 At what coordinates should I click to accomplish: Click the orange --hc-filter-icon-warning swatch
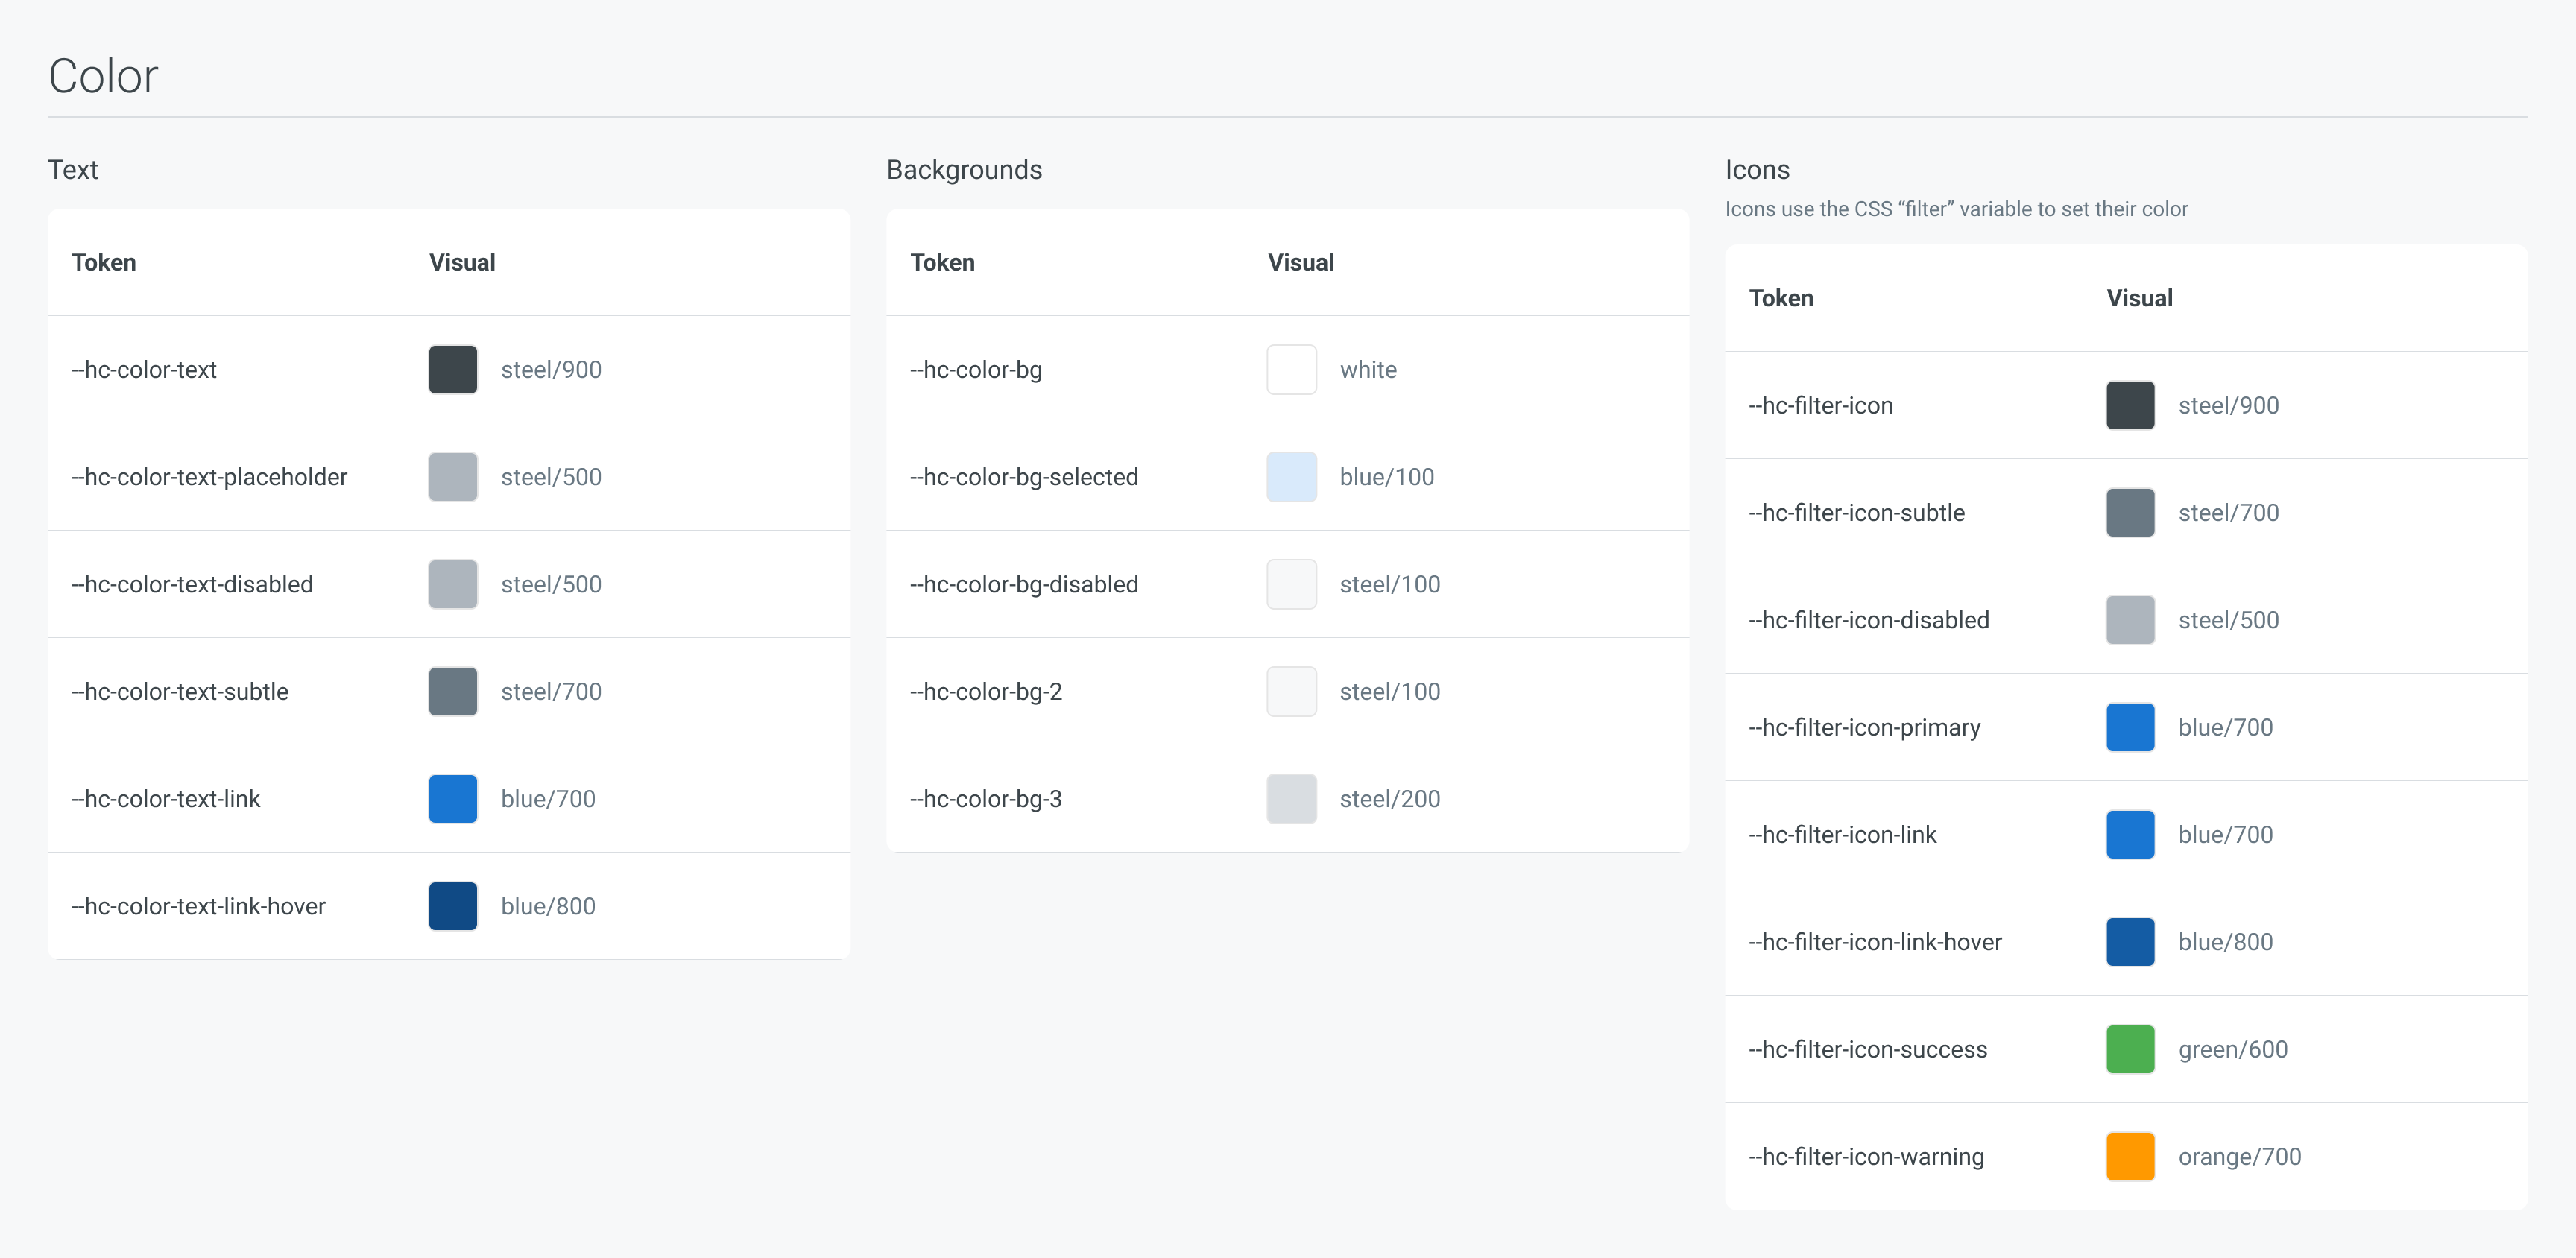[2130, 1157]
